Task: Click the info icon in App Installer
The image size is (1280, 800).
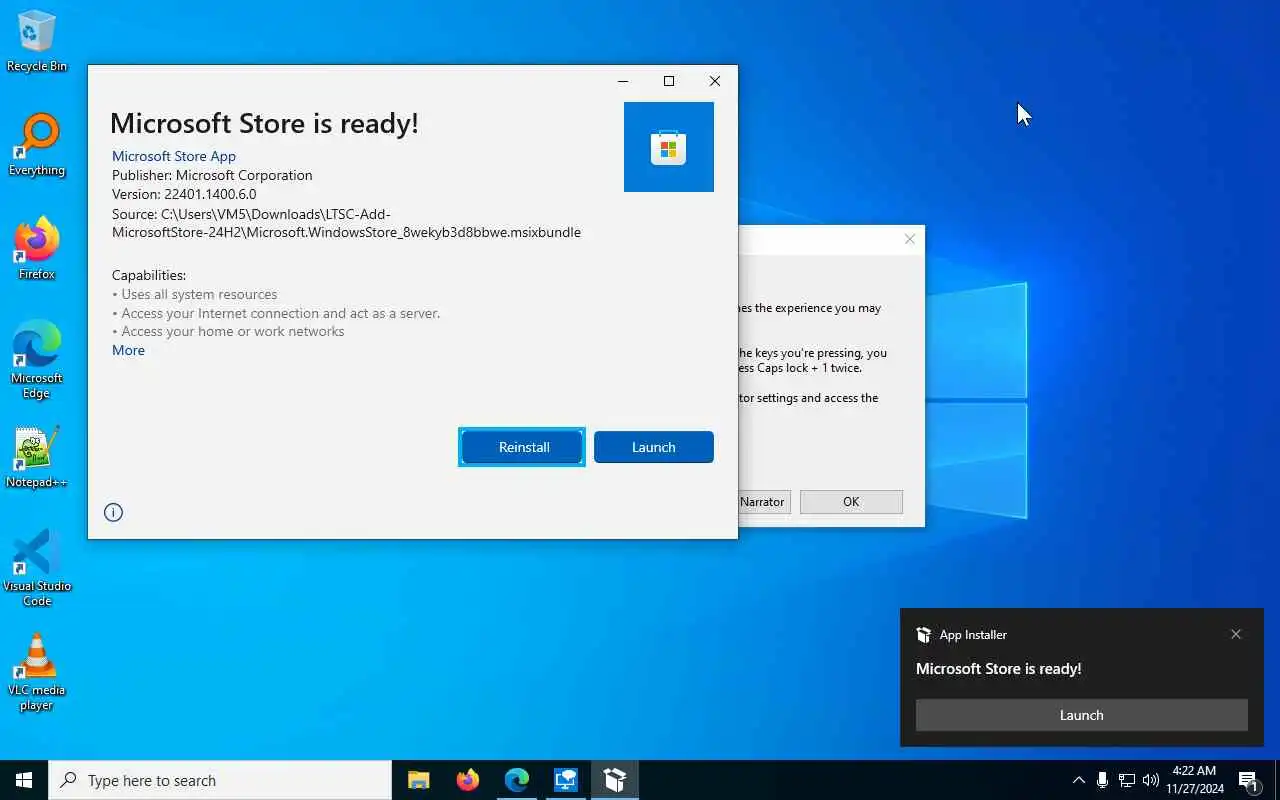Action: pos(113,512)
